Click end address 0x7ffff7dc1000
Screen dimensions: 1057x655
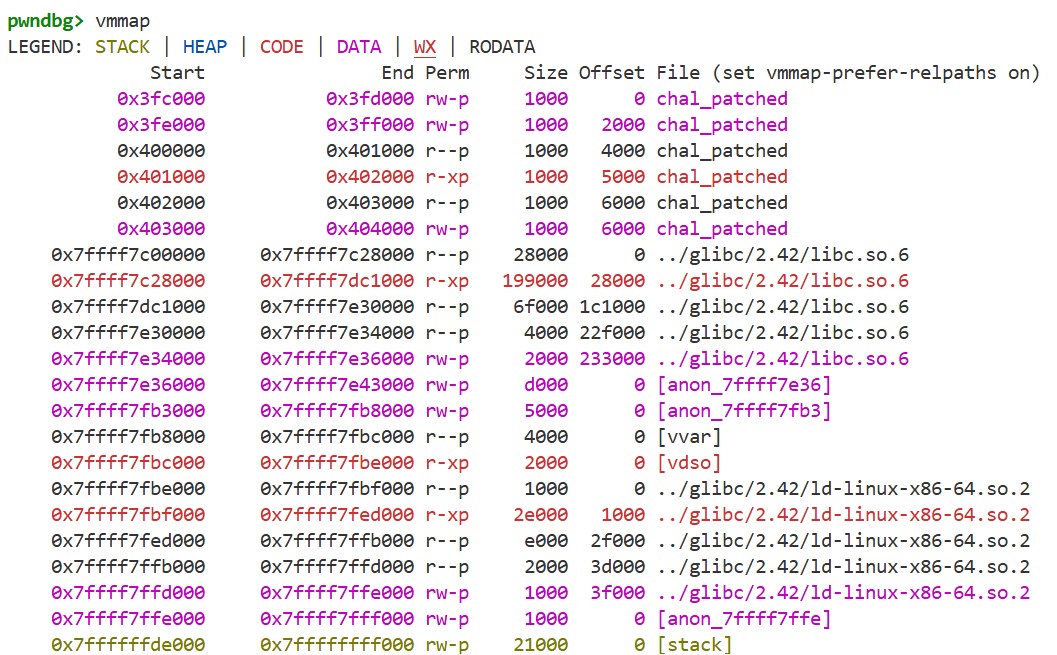[x=337, y=280]
